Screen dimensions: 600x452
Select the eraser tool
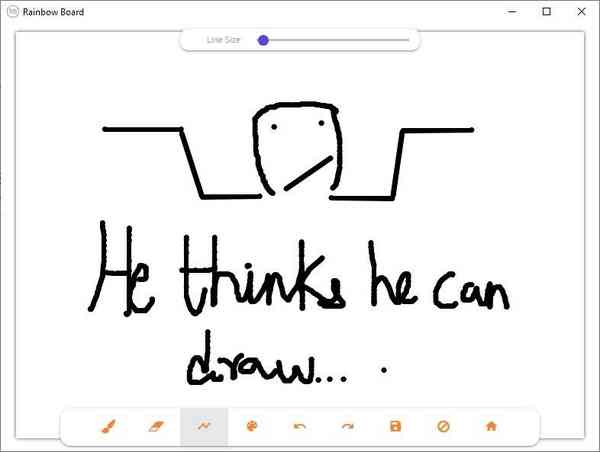point(155,427)
